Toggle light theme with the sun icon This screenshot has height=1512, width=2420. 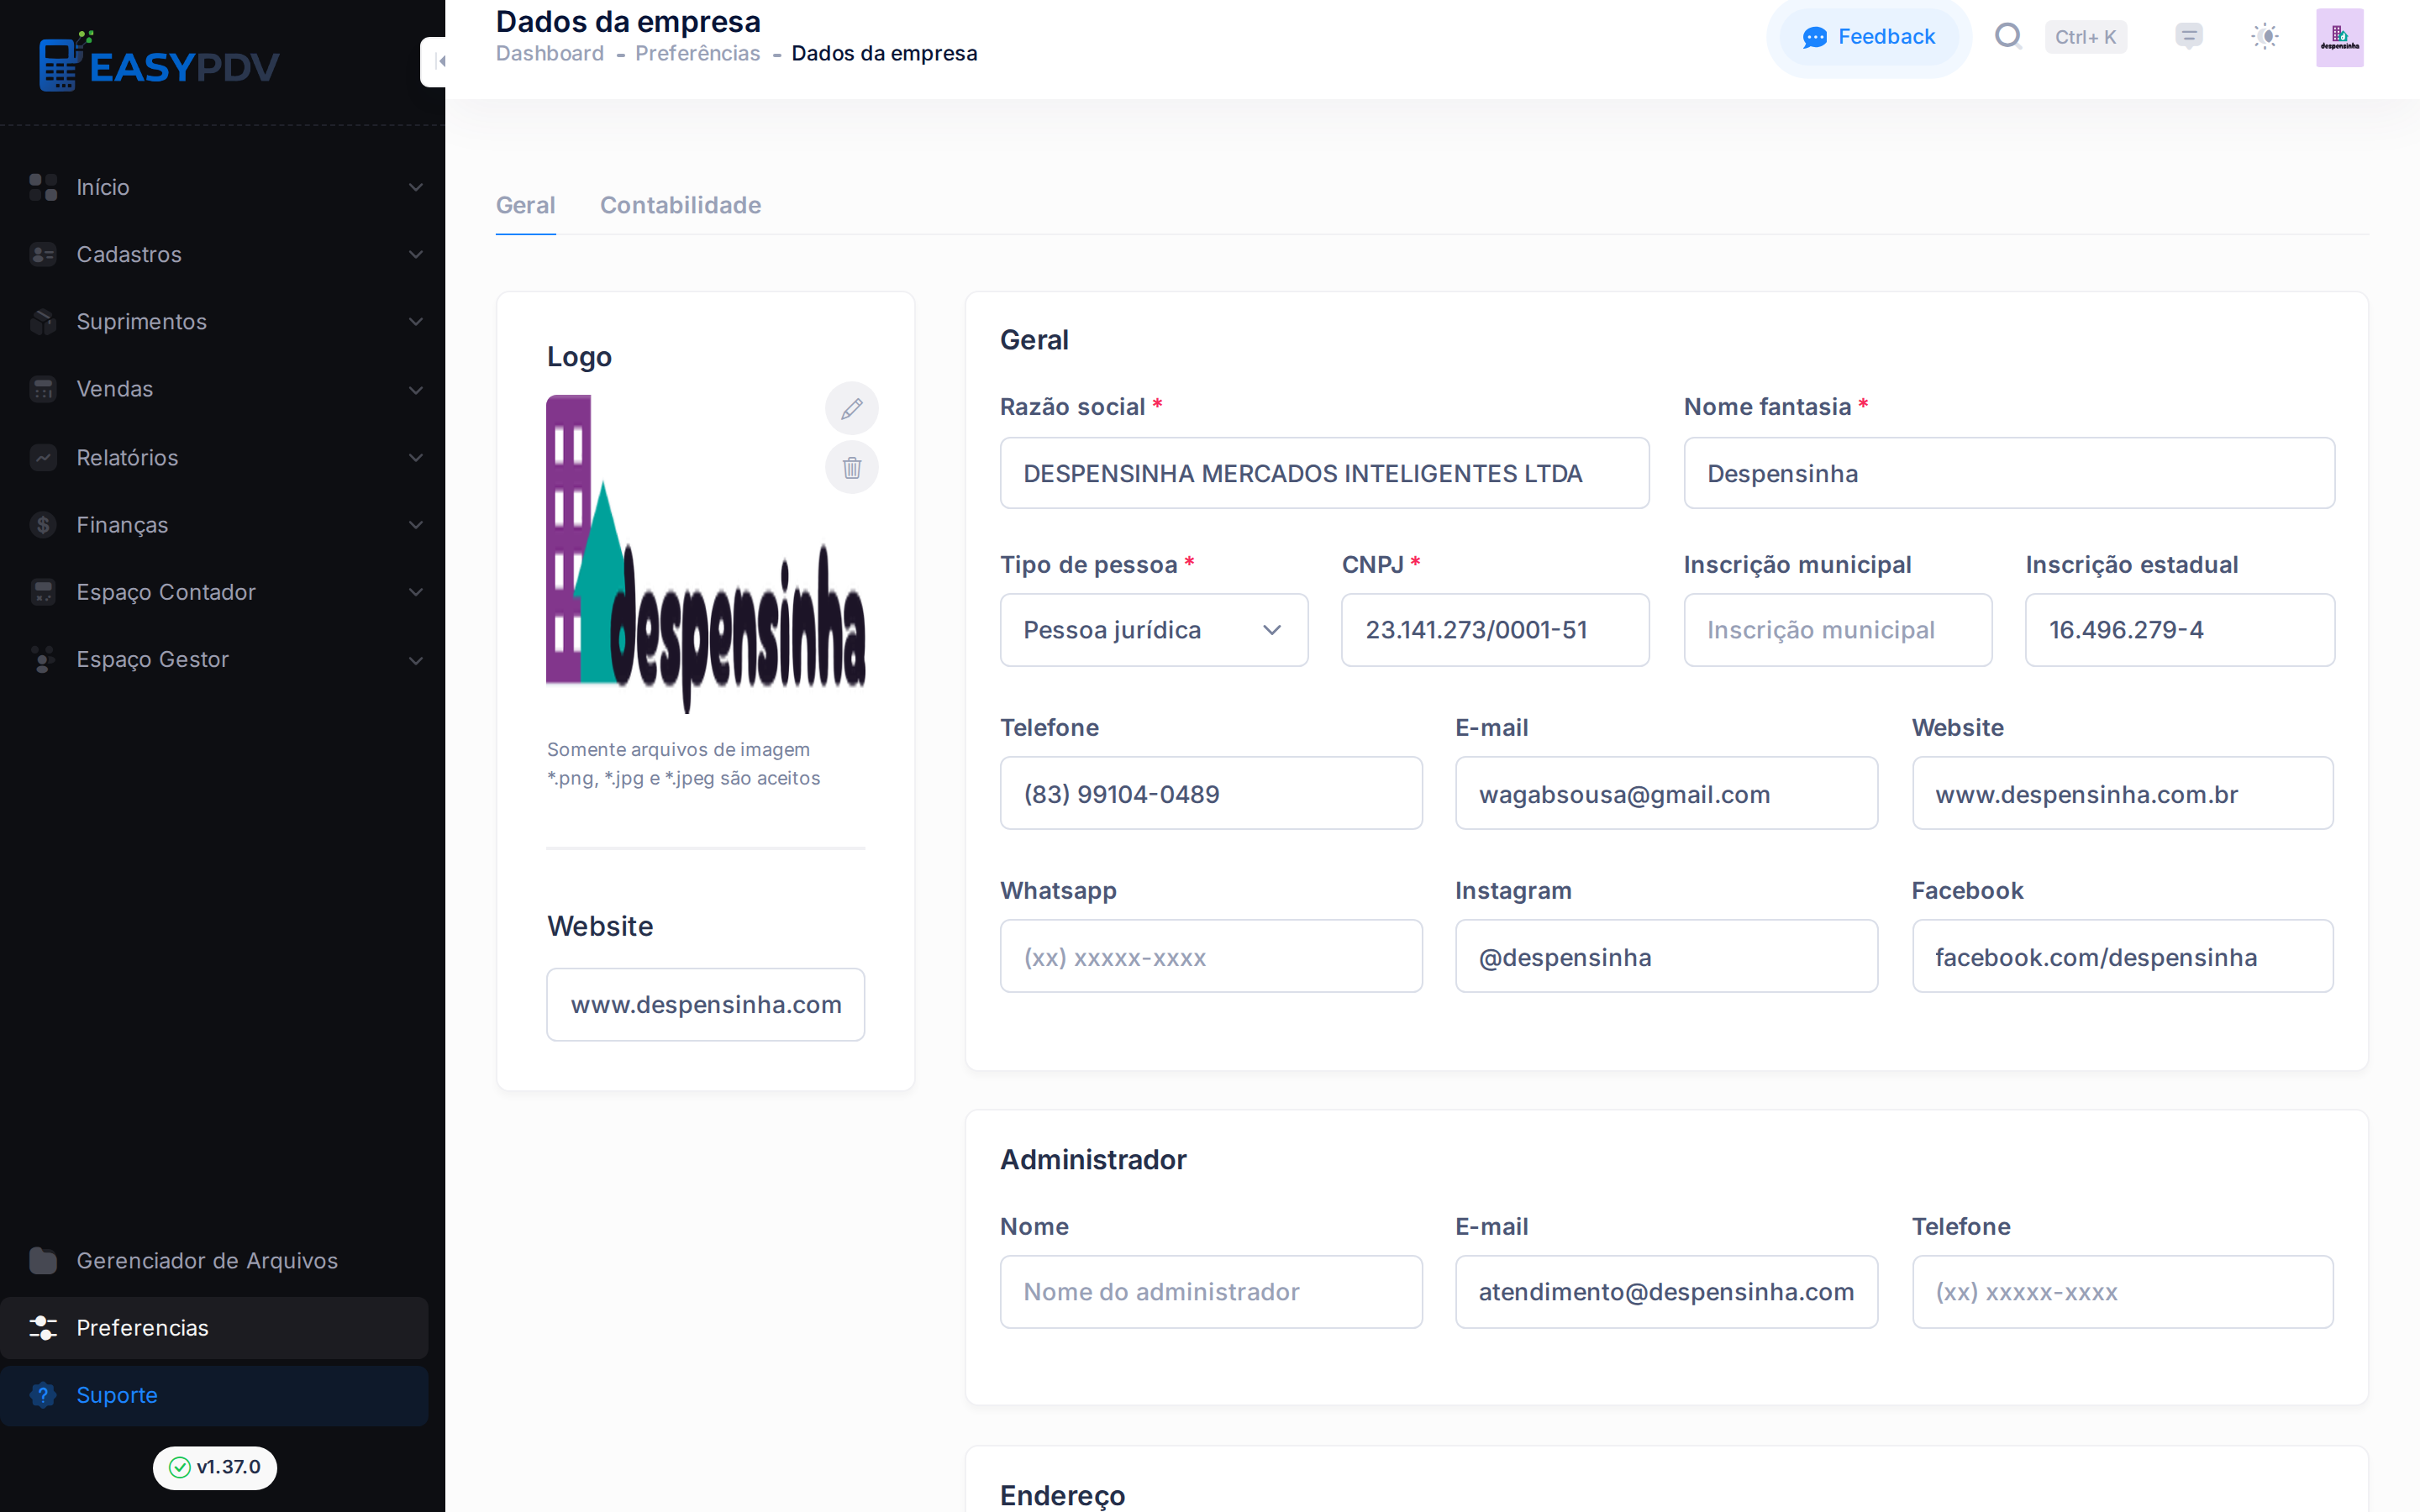tap(2265, 37)
